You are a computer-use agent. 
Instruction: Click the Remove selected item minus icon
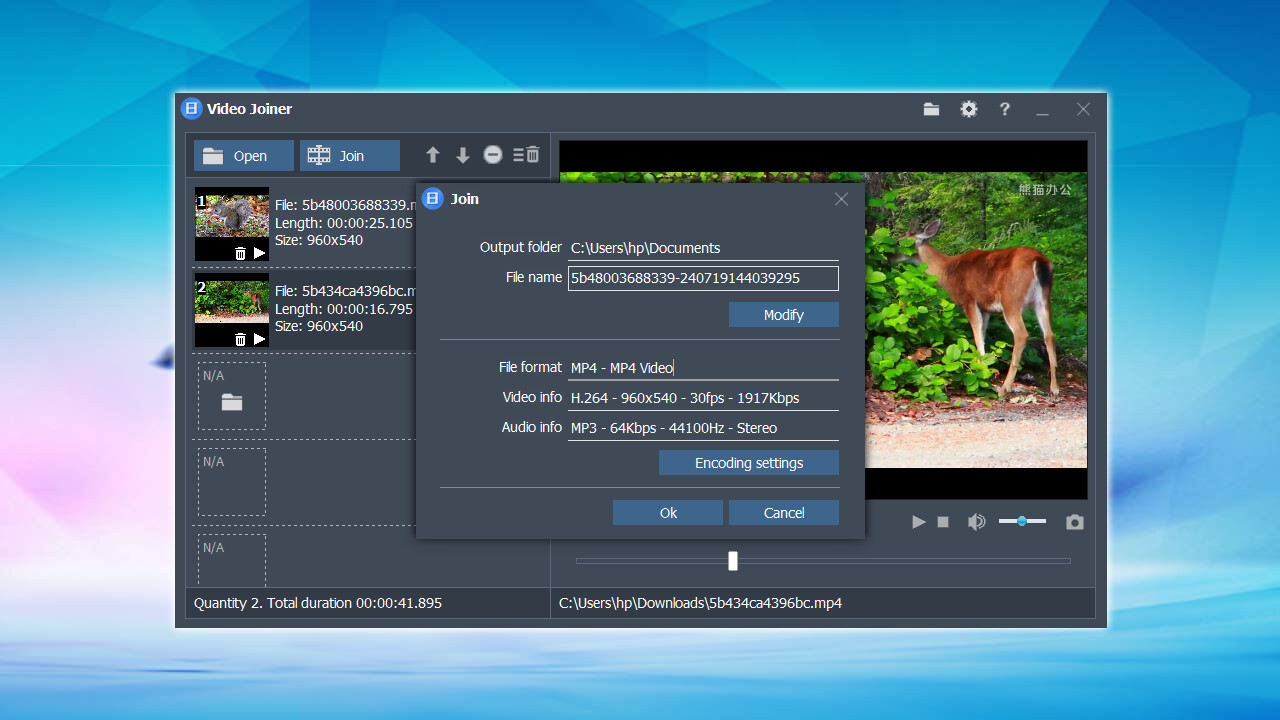click(x=493, y=155)
